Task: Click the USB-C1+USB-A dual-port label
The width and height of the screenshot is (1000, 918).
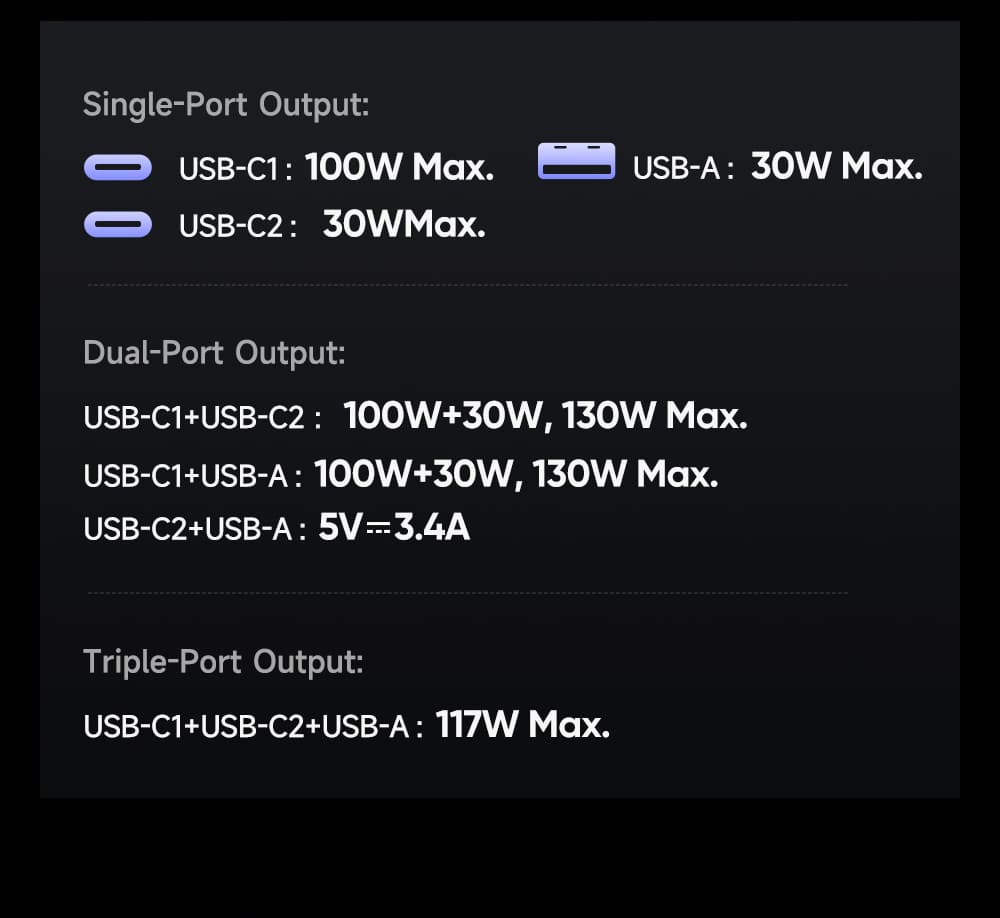Action: [x=192, y=476]
